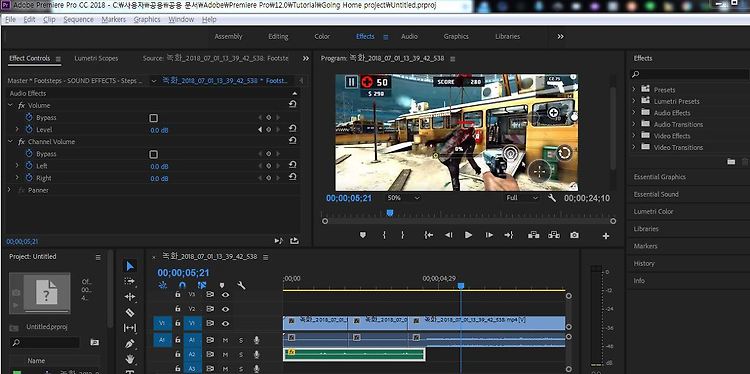Select the Track Select Forward tool
The image size is (750, 374).
tap(130, 281)
